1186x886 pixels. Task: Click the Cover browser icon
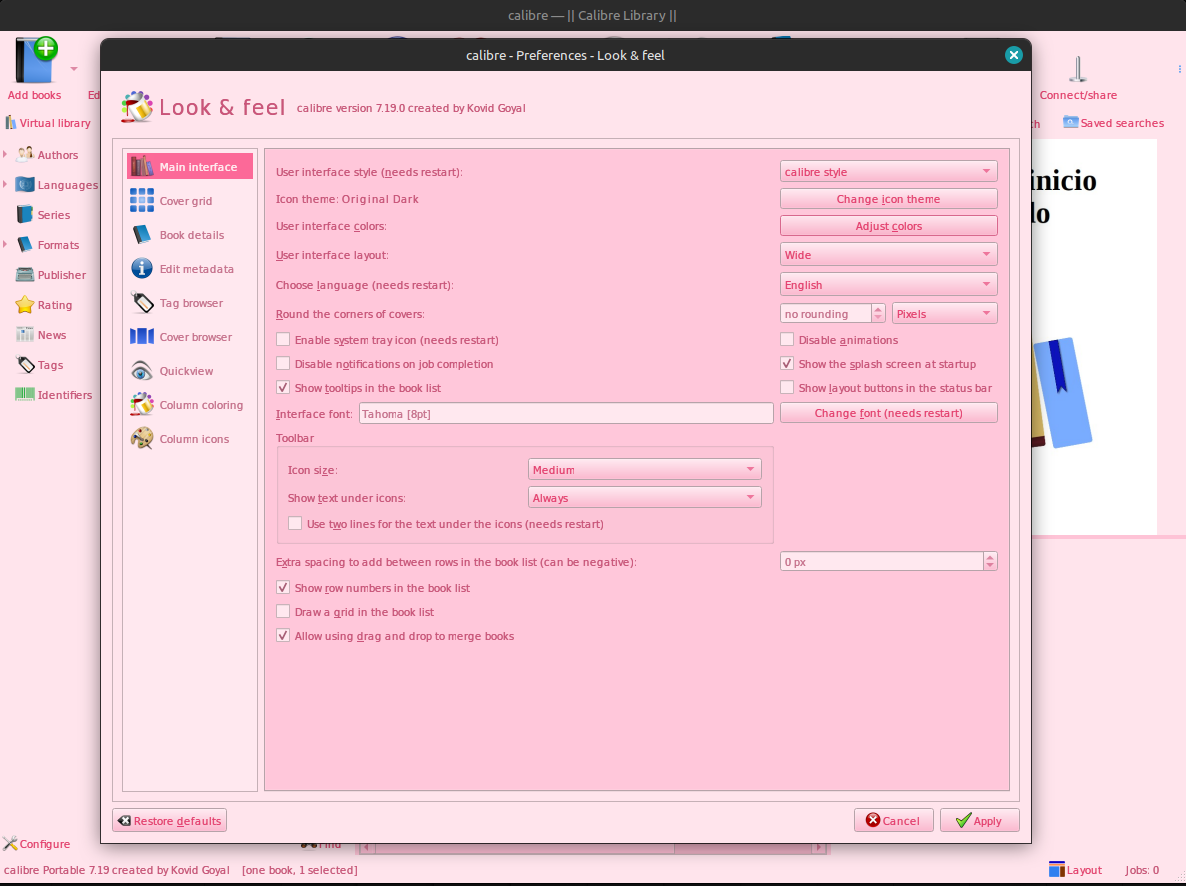pyautogui.click(x=141, y=337)
